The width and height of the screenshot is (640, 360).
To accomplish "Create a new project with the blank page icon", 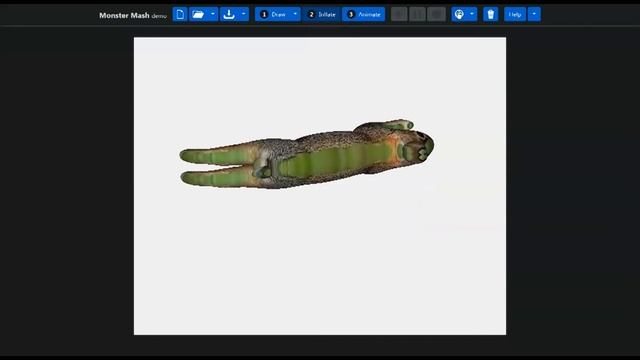I will click(180, 14).
